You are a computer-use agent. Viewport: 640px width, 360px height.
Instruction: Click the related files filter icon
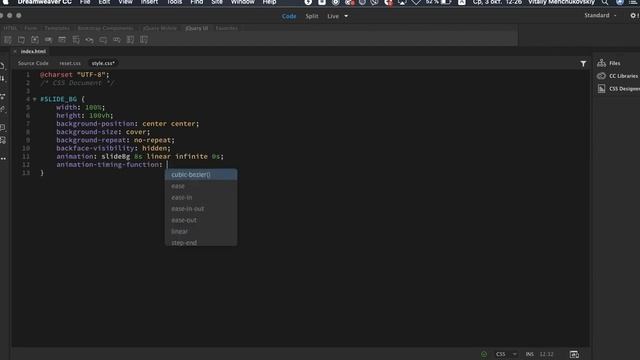coord(583,64)
